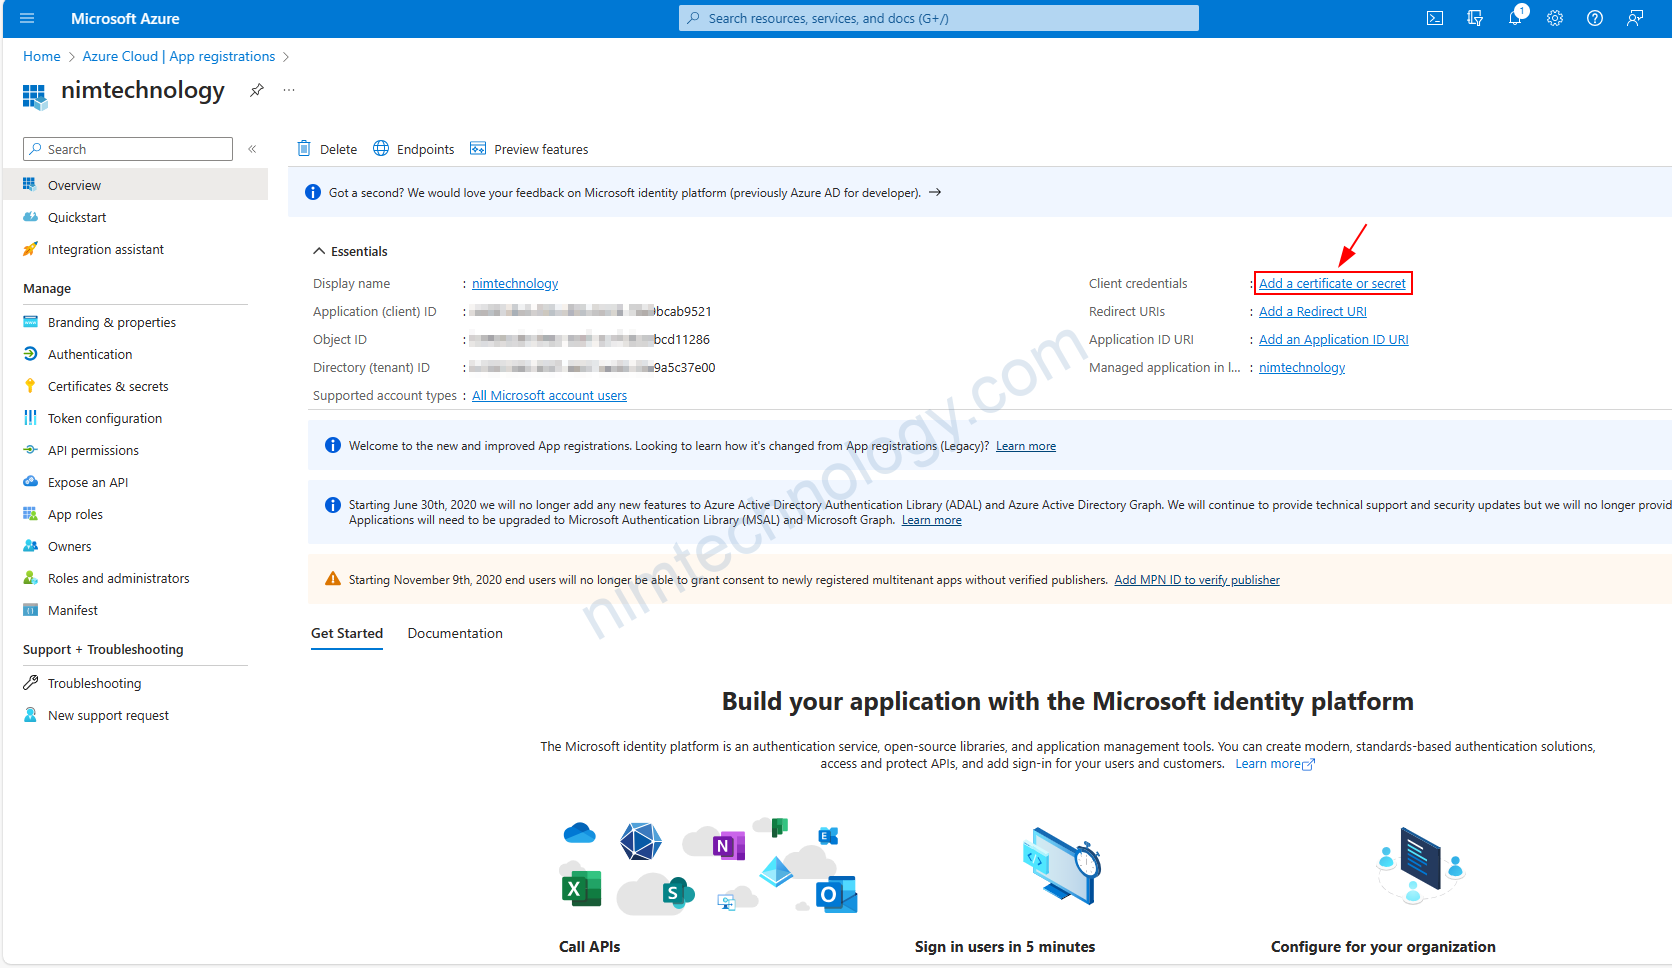Image resolution: width=1672 pixels, height=968 pixels.
Task: Open the directories and subscriptions filter icon
Action: point(1475,18)
